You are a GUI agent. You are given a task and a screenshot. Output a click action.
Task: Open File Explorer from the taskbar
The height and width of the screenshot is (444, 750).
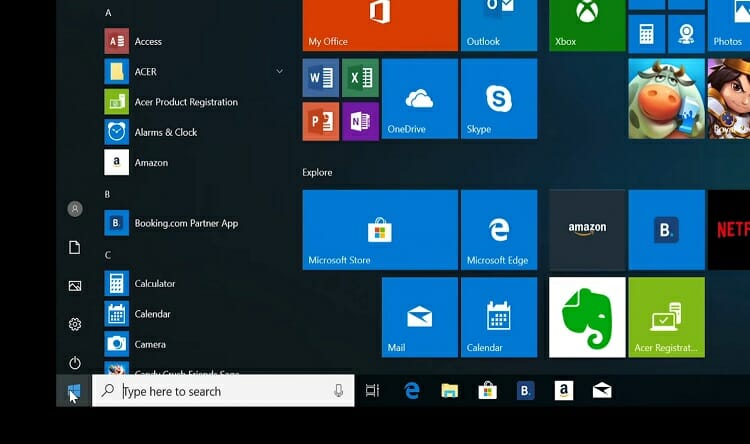[450, 391]
